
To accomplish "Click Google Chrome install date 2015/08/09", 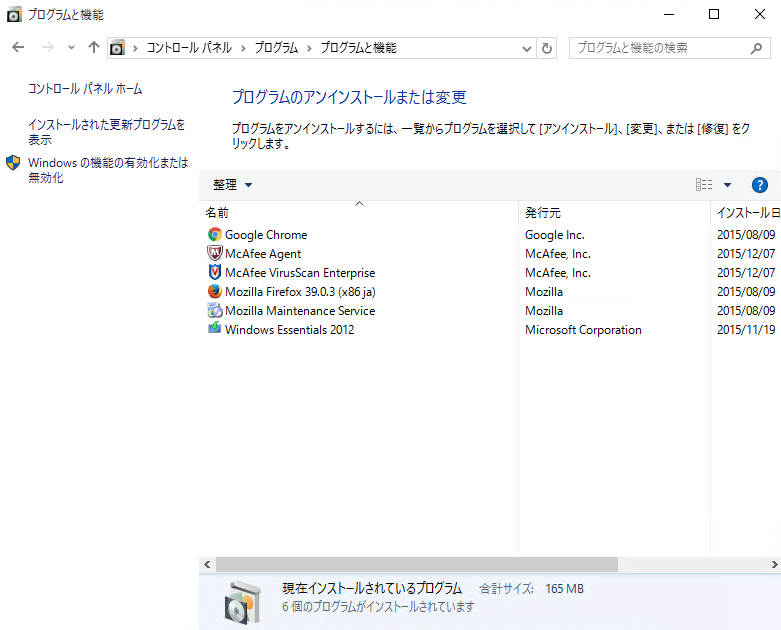I will coord(746,235).
